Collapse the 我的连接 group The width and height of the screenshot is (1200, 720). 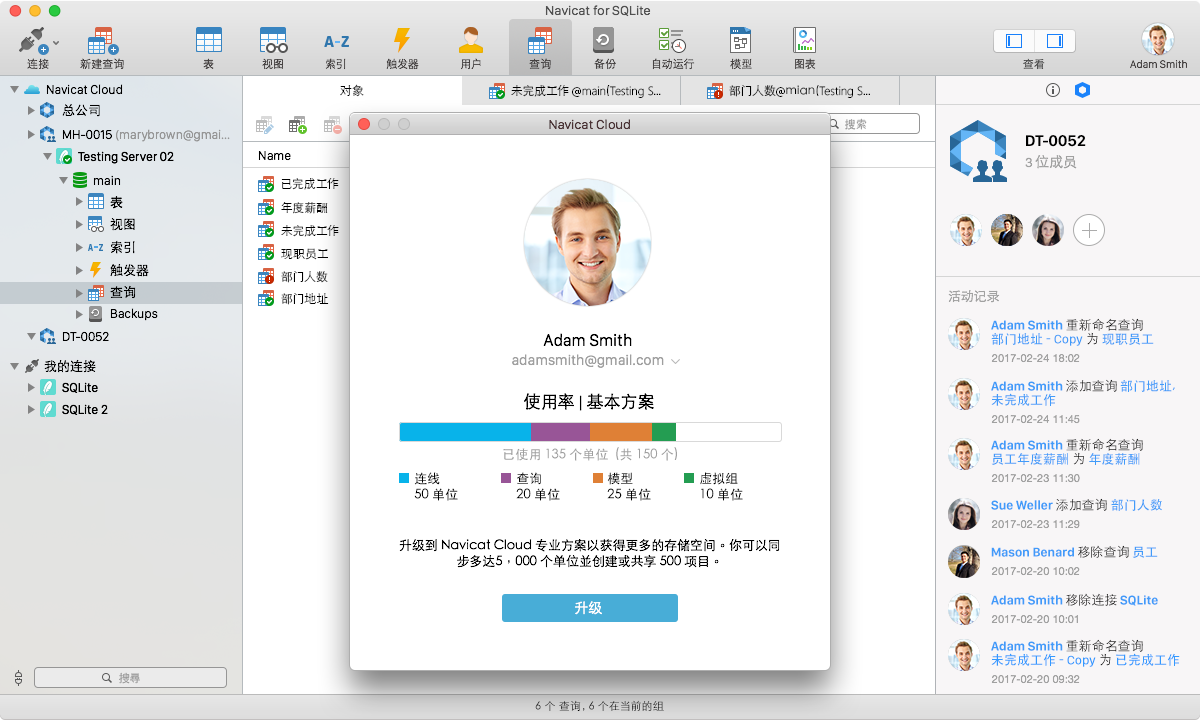tap(14, 366)
